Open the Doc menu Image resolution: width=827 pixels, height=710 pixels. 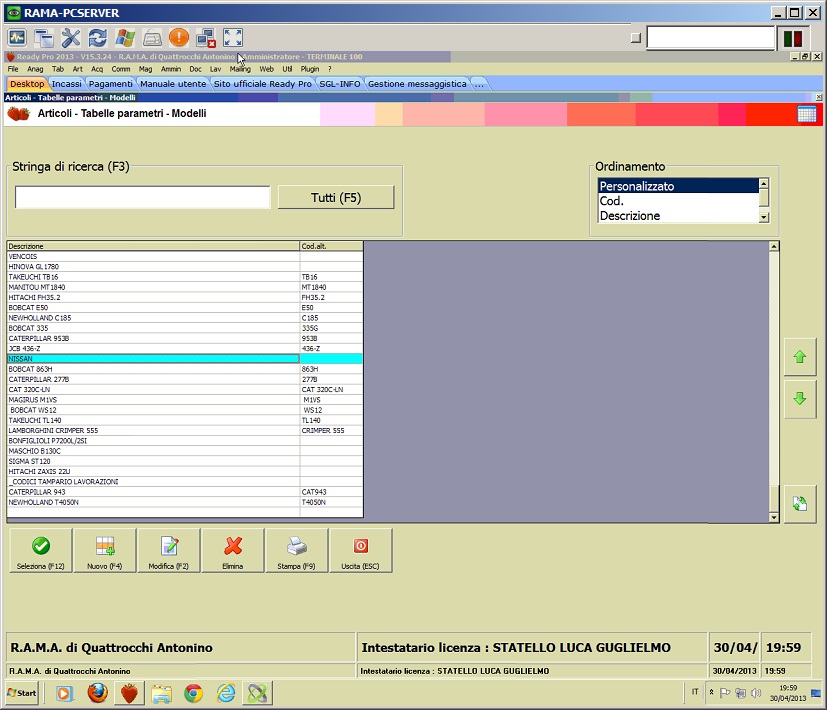click(x=196, y=69)
